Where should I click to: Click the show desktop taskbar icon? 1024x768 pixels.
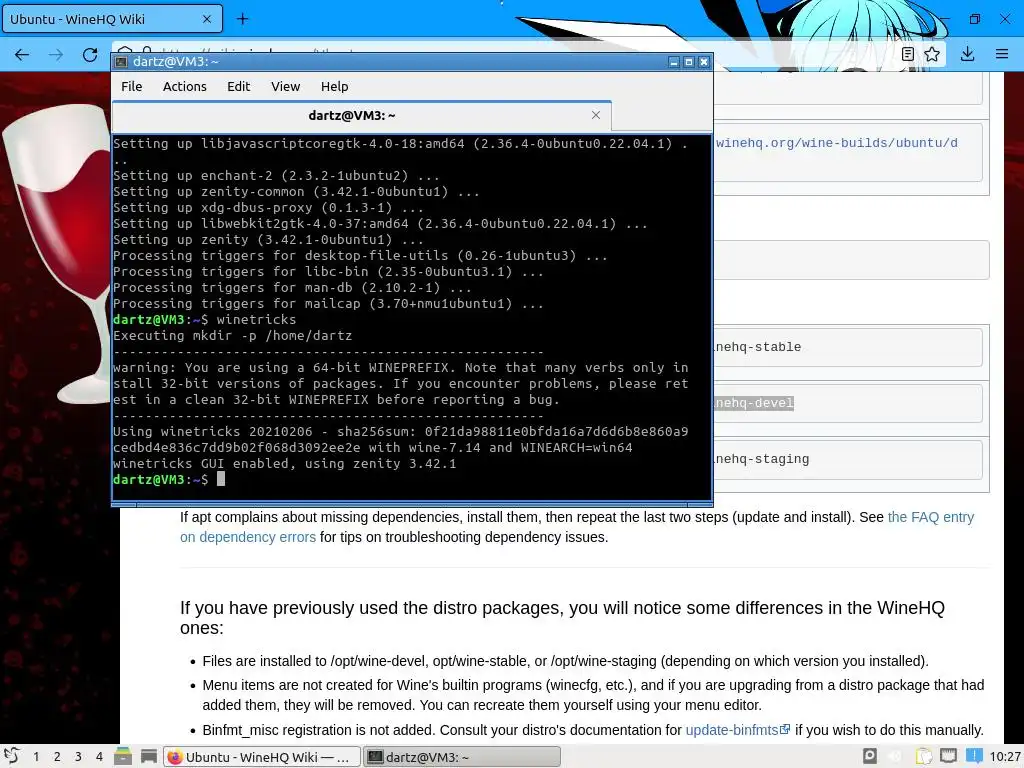click(x=149, y=756)
